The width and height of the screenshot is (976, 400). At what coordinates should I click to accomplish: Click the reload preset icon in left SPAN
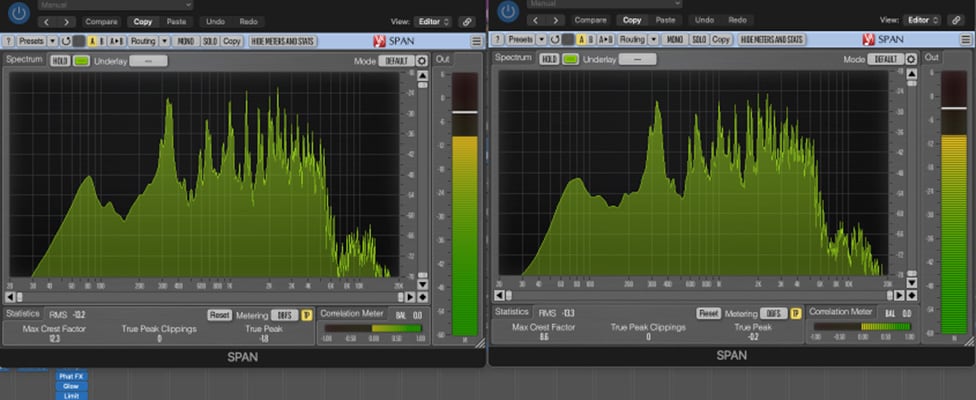click(x=66, y=41)
